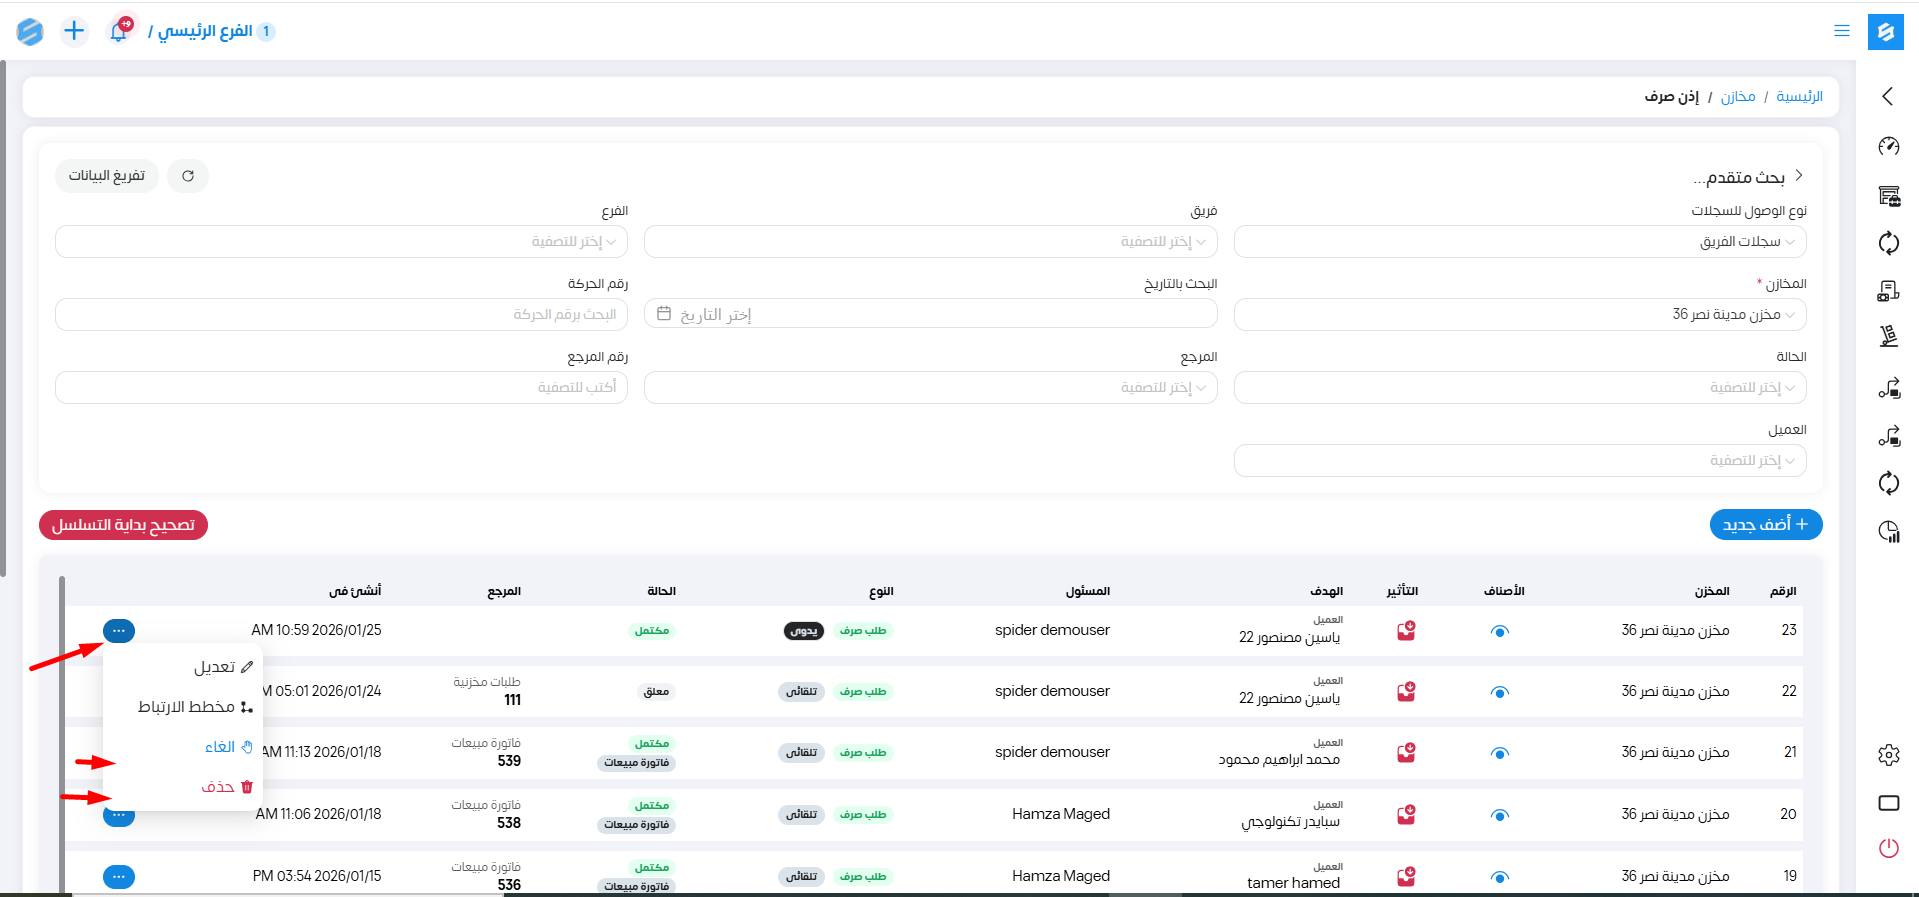Viewport: 1919px width, 897px height.
Task: Expand the نوع الوصول للسجلات dropdown
Action: (x=1519, y=242)
